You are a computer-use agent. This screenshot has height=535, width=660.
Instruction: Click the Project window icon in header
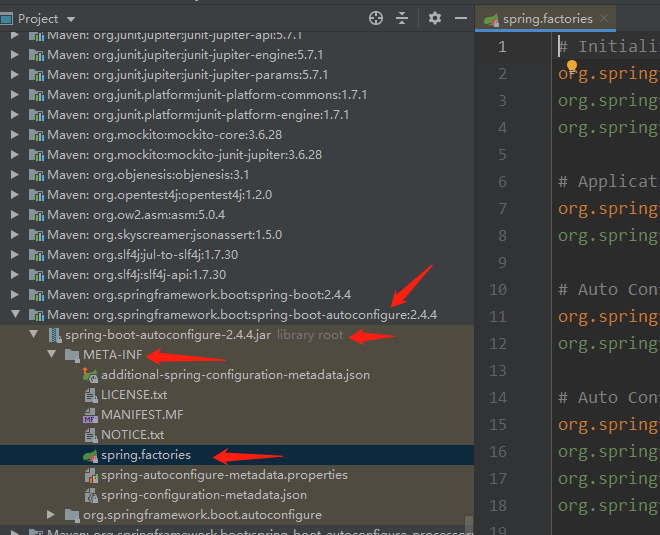6,19
